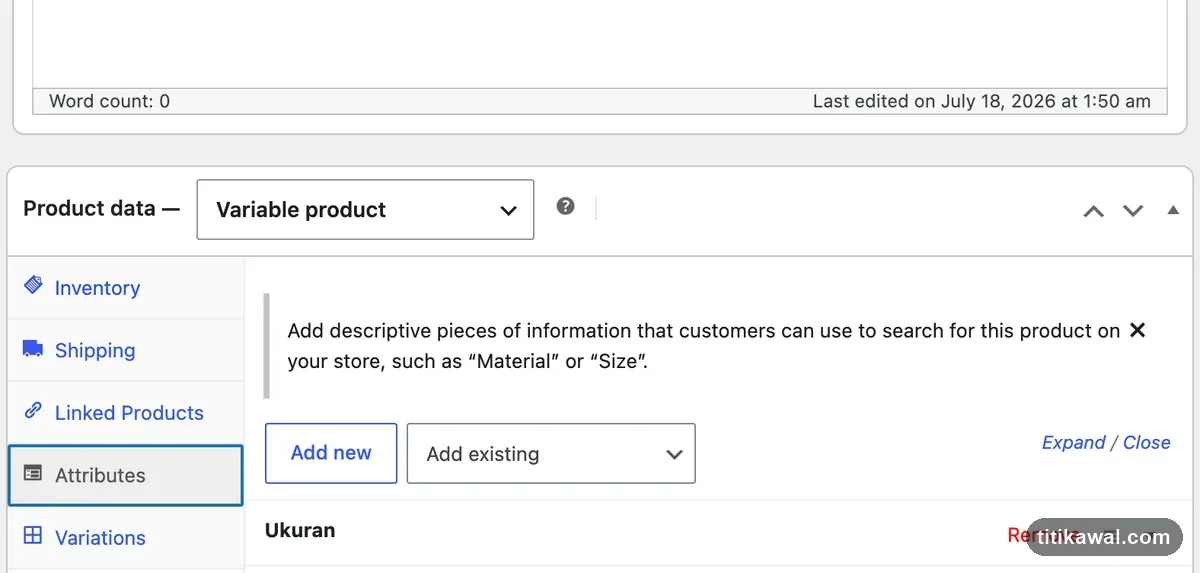Image resolution: width=1200 pixels, height=573 pixels.
Task: Move Product data panel down
Action: [x=1133, y=211]
